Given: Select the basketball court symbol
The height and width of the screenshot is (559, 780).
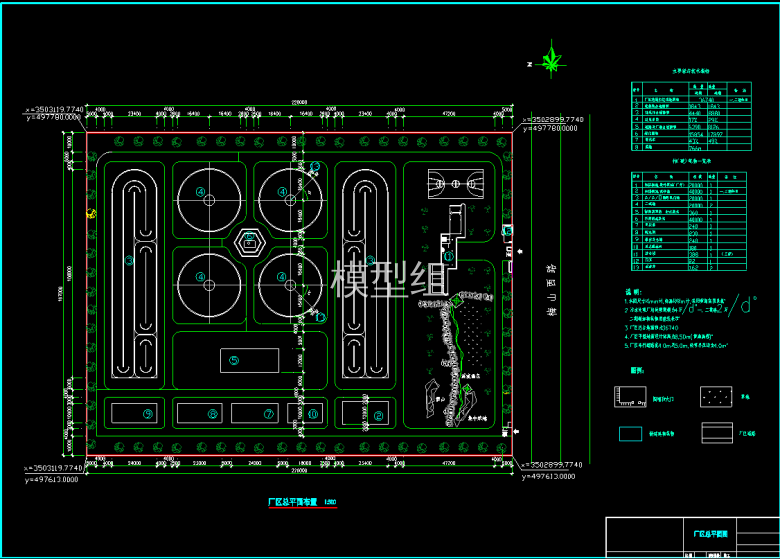Looking at the screenshot, I should 449,184.
